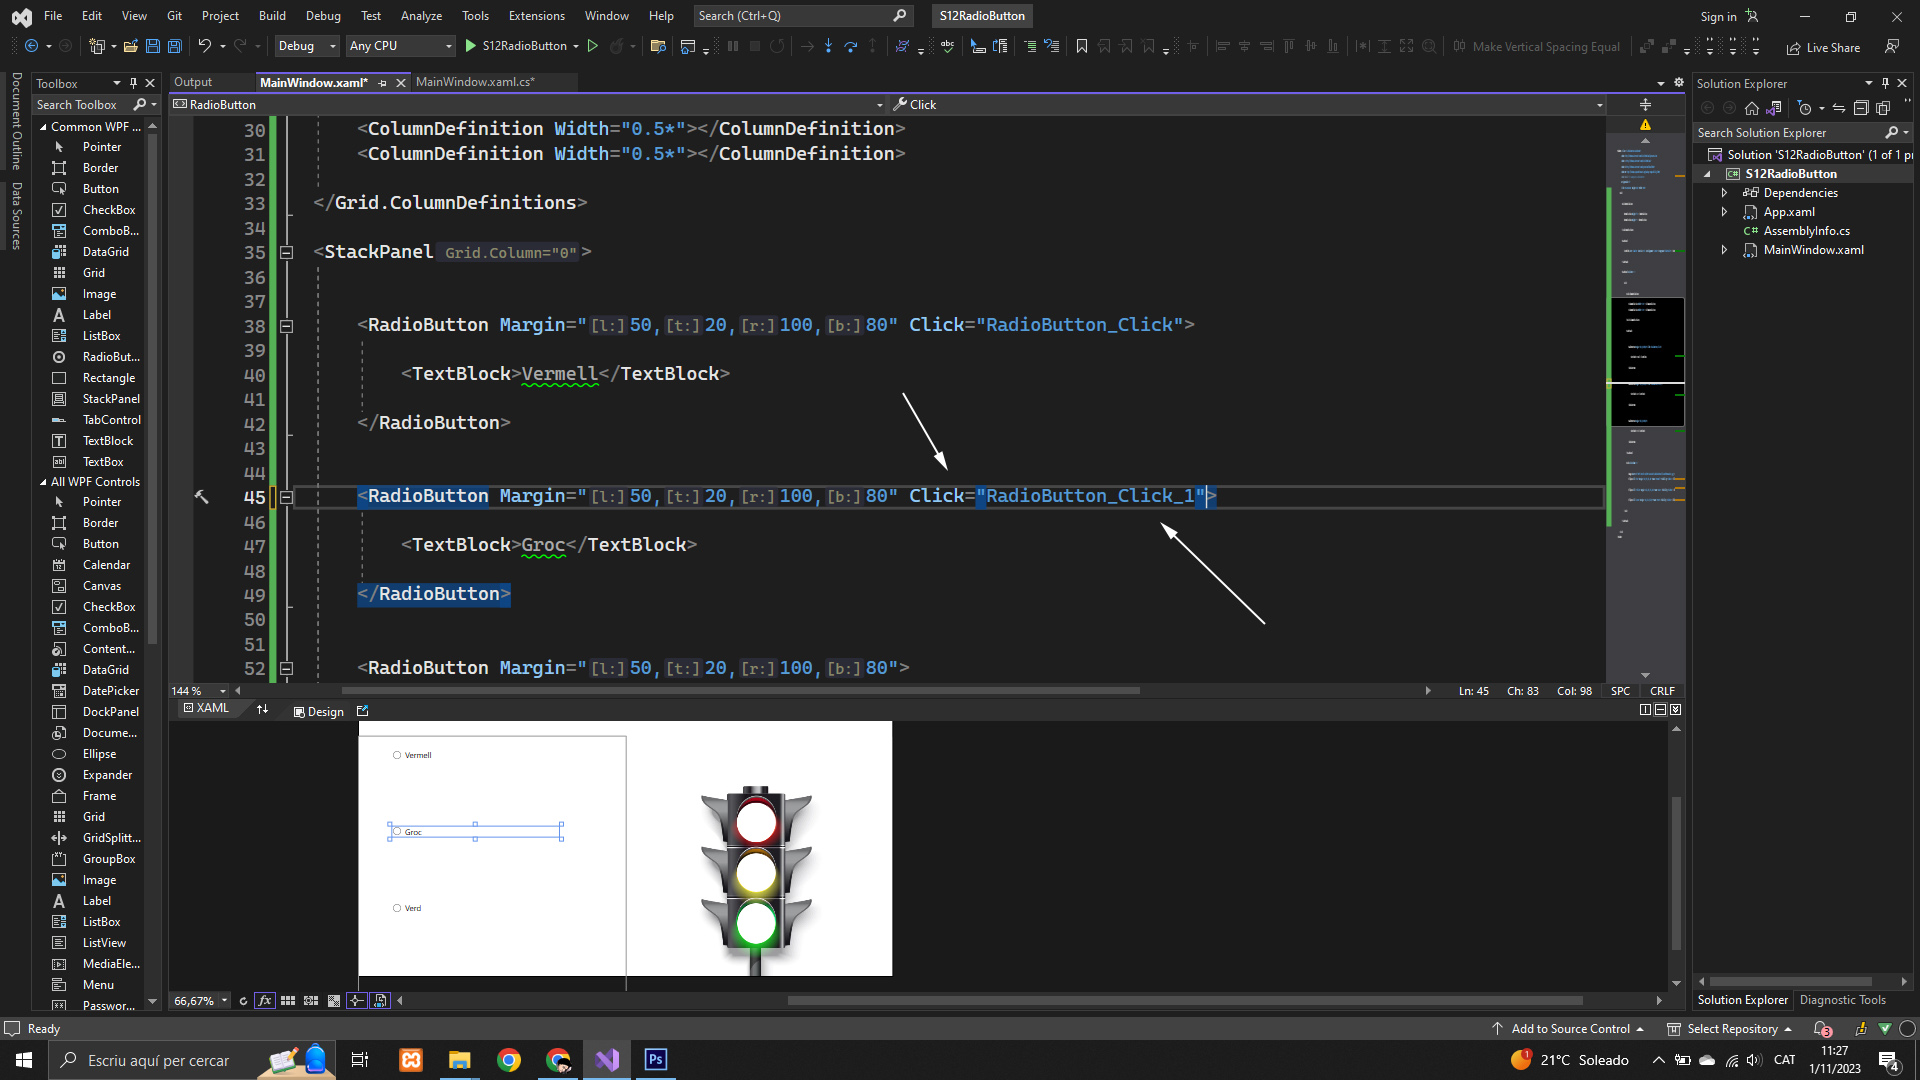Toggle show snap grid in designer

point(288,1000)
